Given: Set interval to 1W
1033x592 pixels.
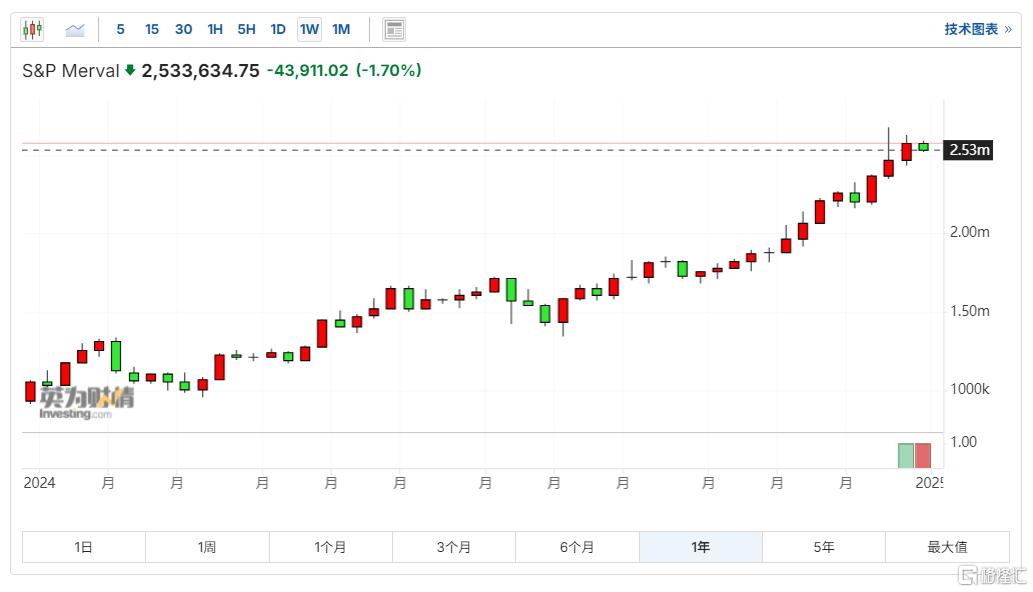Looking at the screenshot, I should (309, 30).
